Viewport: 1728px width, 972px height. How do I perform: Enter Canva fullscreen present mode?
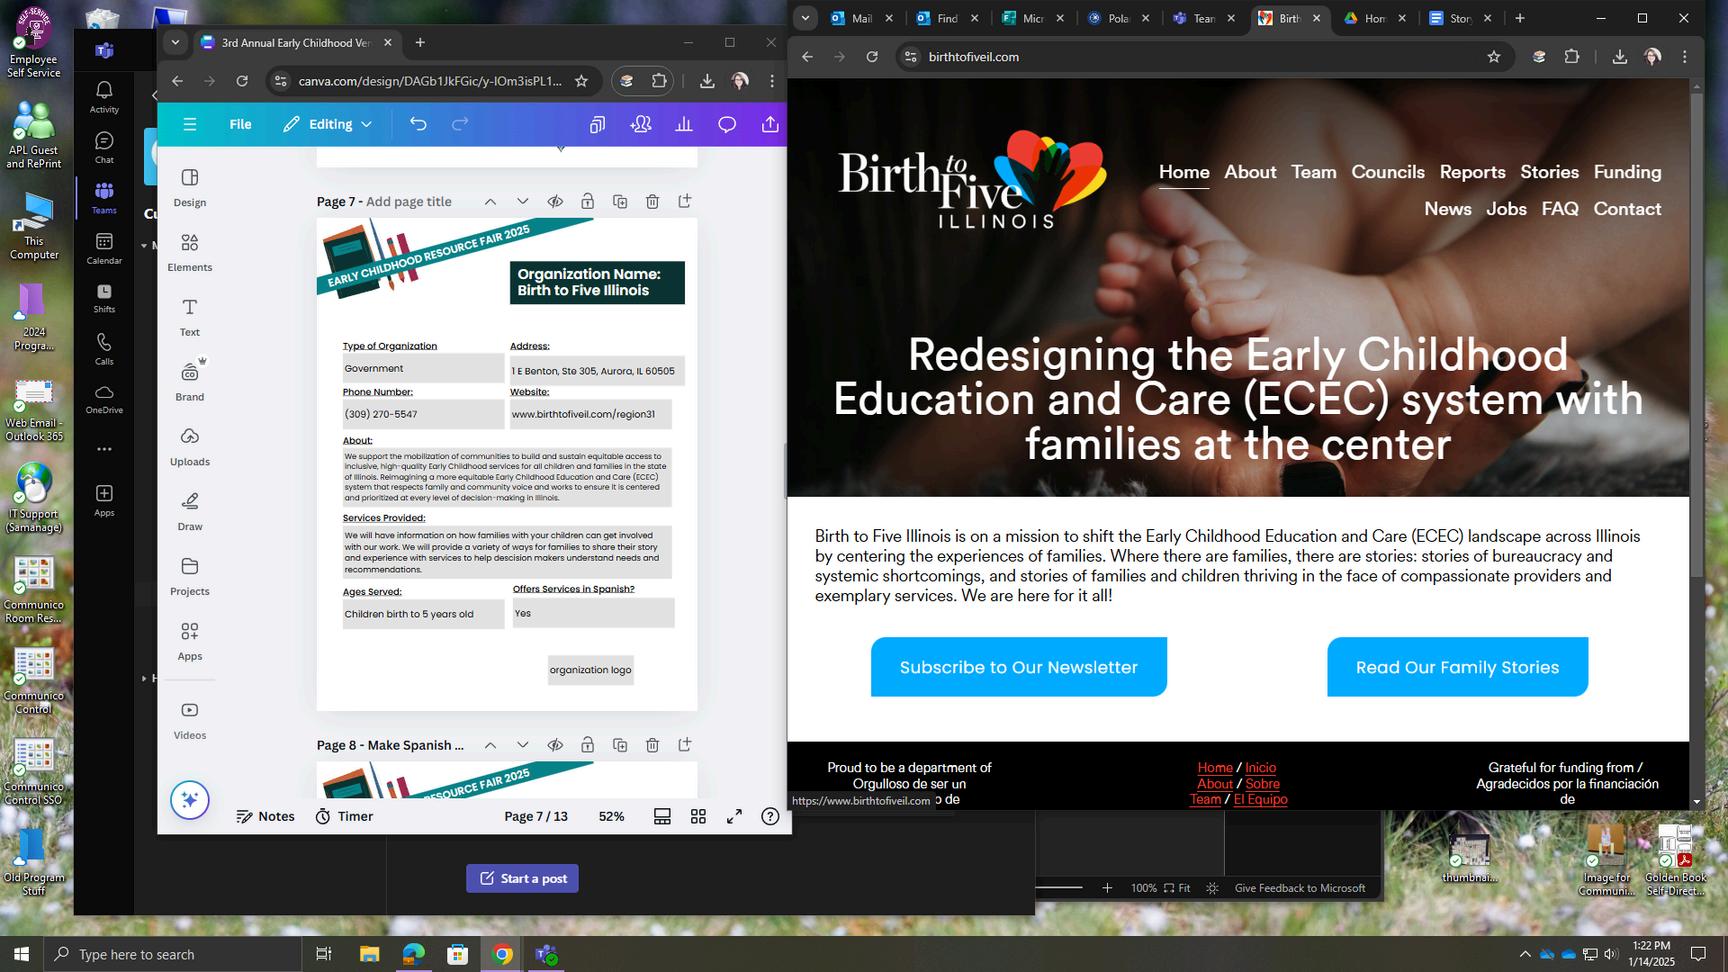(x=734, y=817)
